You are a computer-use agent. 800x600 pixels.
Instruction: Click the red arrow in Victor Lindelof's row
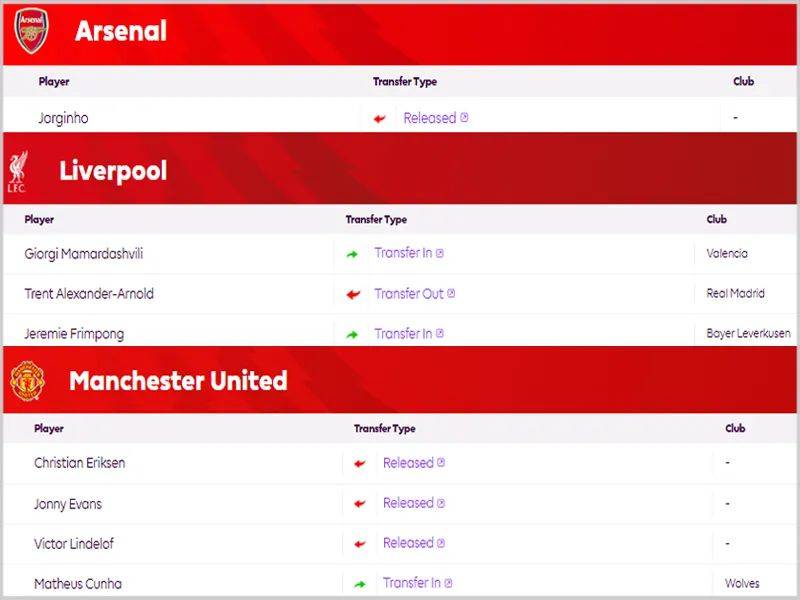[360, 544]
